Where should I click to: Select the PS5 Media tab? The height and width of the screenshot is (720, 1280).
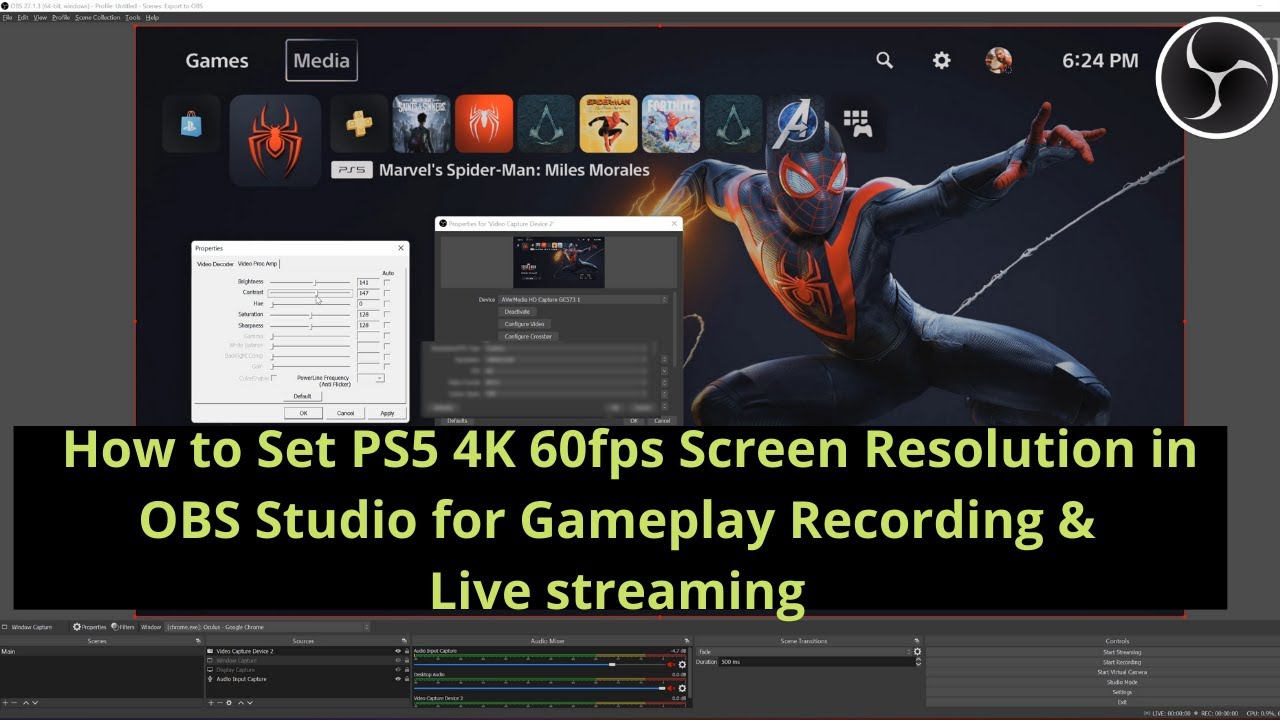[x=321, y=61]
